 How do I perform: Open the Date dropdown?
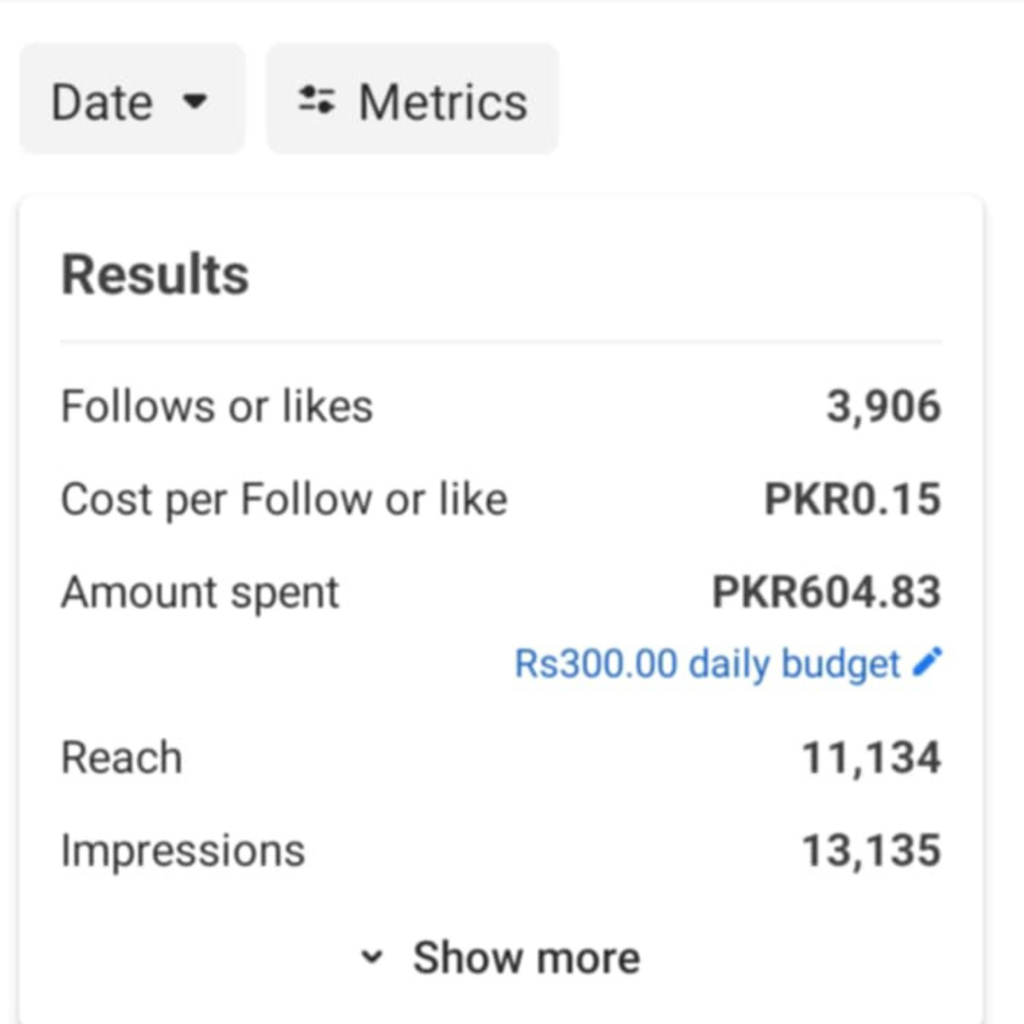pos(133,100)
